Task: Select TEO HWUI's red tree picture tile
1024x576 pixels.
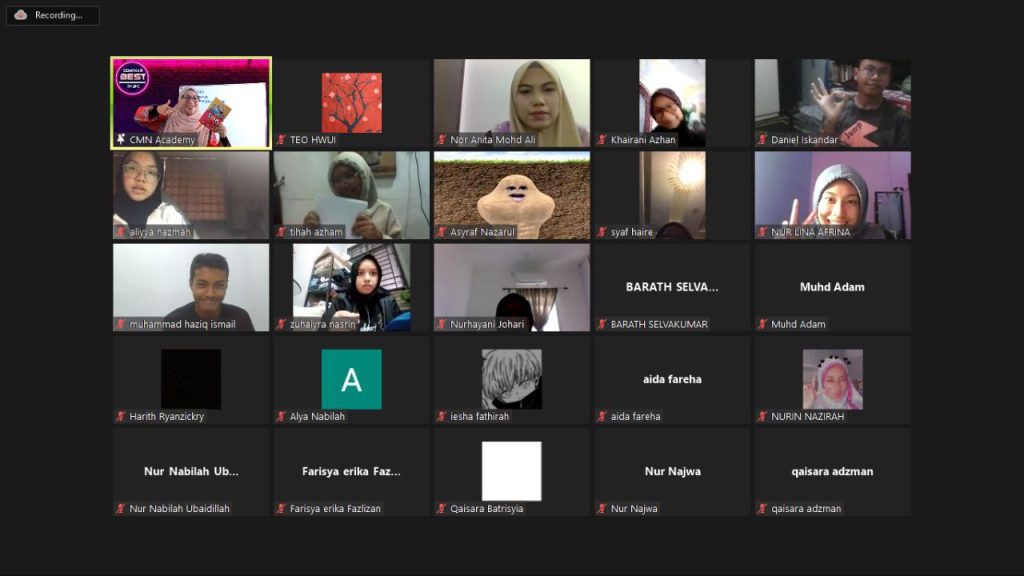Action: pos(351,102)
